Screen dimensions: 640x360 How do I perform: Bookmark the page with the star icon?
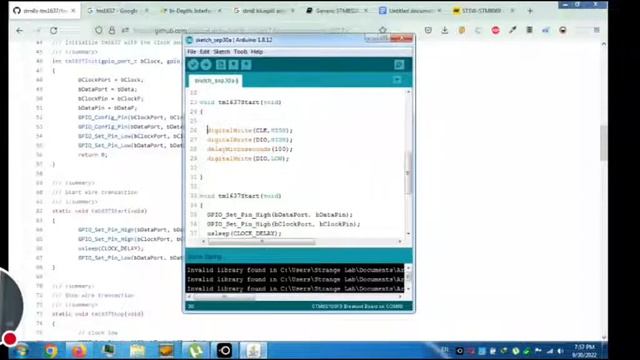pos(383,30)
